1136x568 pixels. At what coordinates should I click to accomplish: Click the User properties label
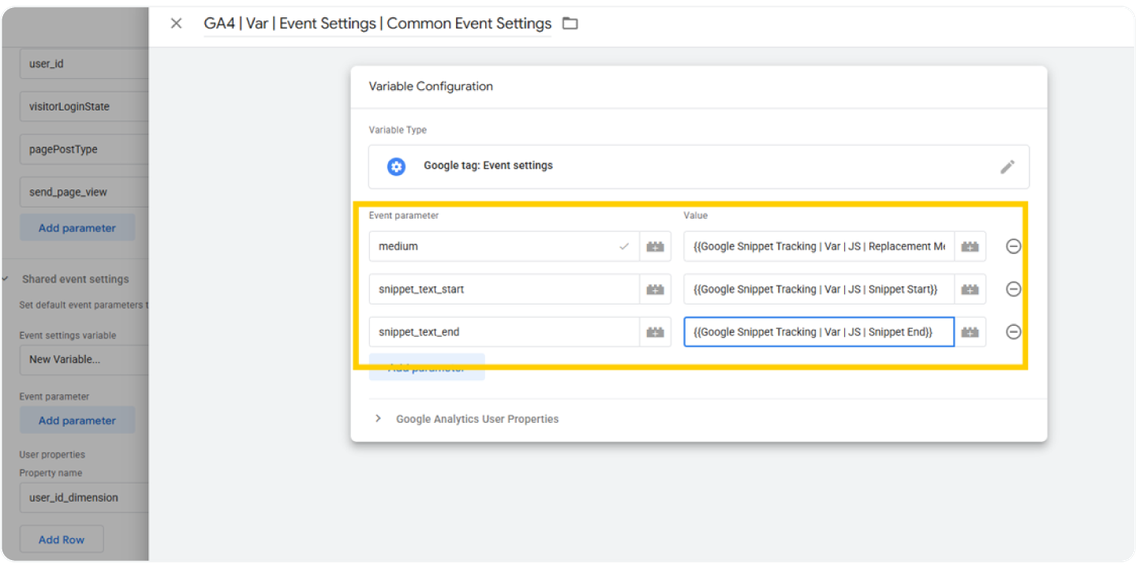[52, 454]
